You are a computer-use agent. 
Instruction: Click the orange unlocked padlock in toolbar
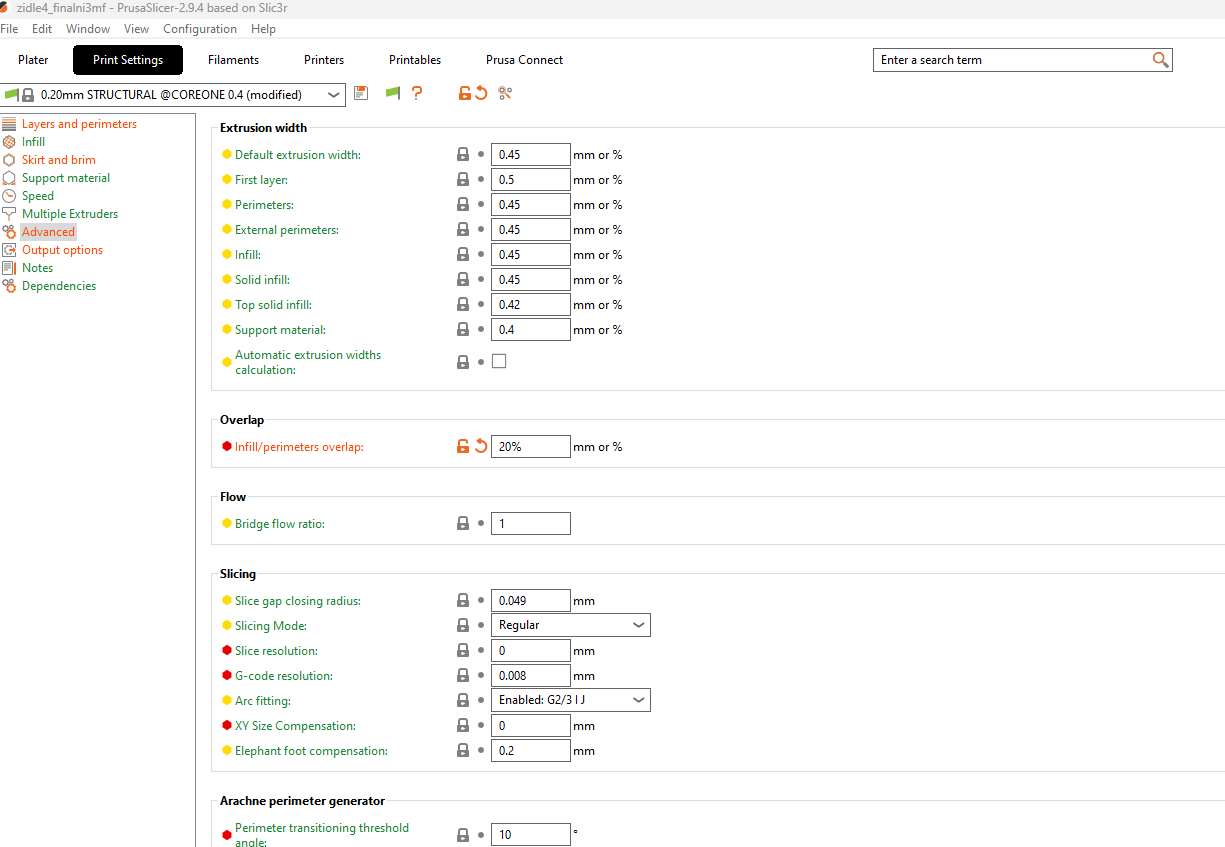point(464,93)
